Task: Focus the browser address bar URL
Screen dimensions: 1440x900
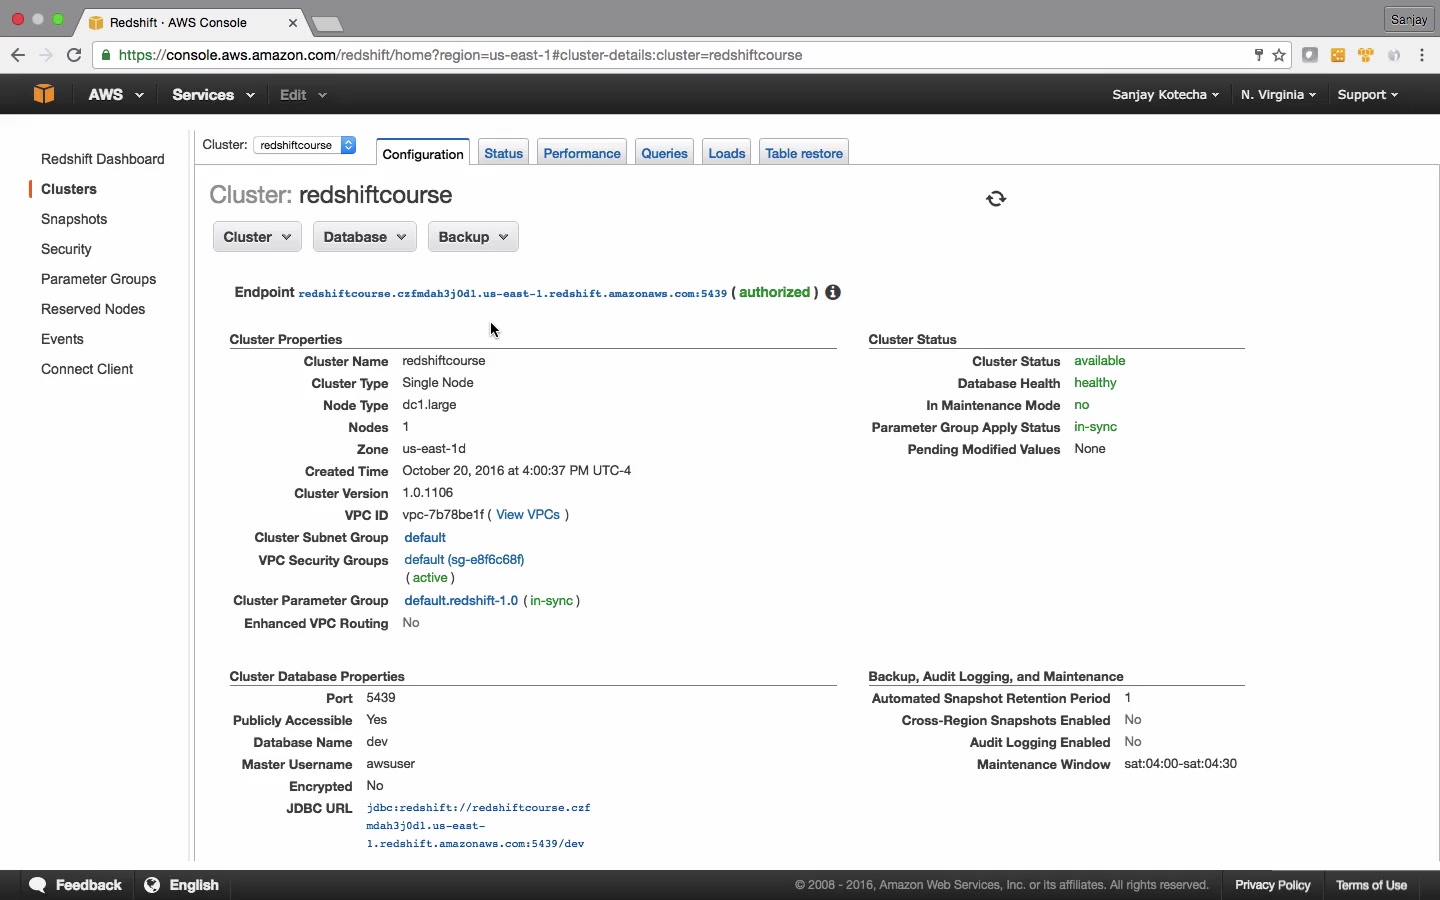Action: [461, 55]
